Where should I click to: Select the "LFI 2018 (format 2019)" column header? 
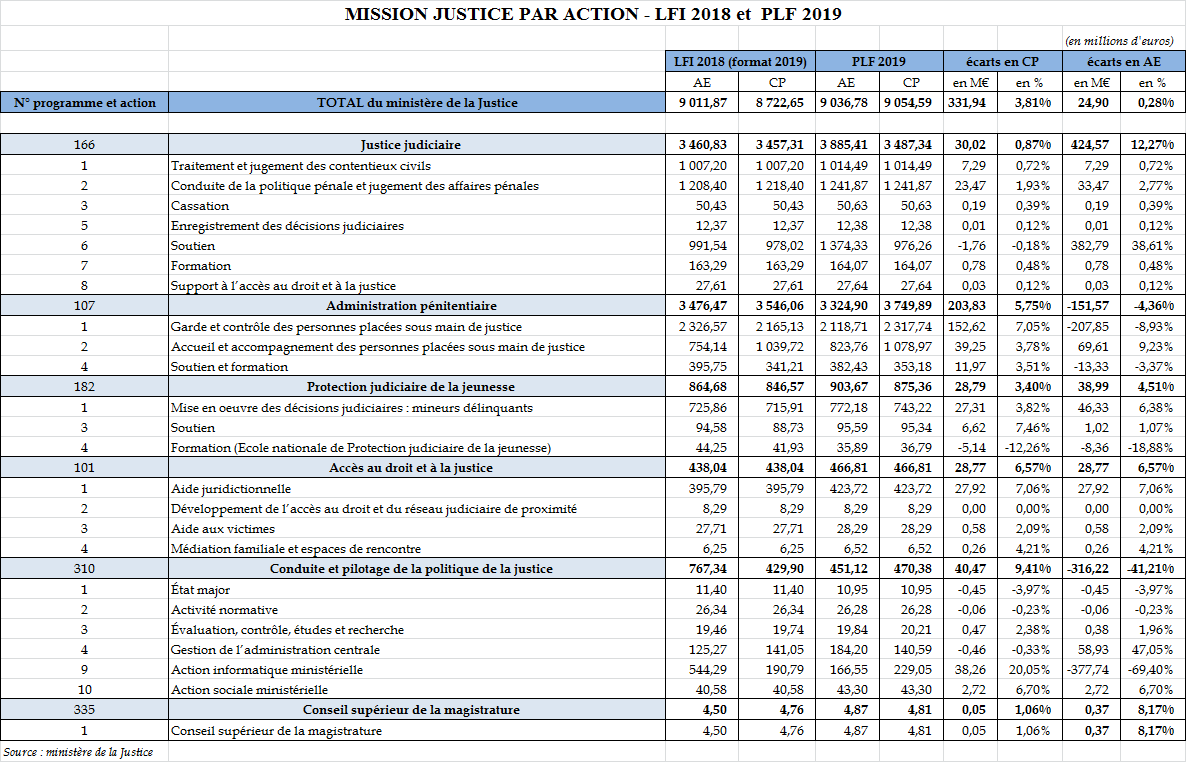tap(740, 62)
